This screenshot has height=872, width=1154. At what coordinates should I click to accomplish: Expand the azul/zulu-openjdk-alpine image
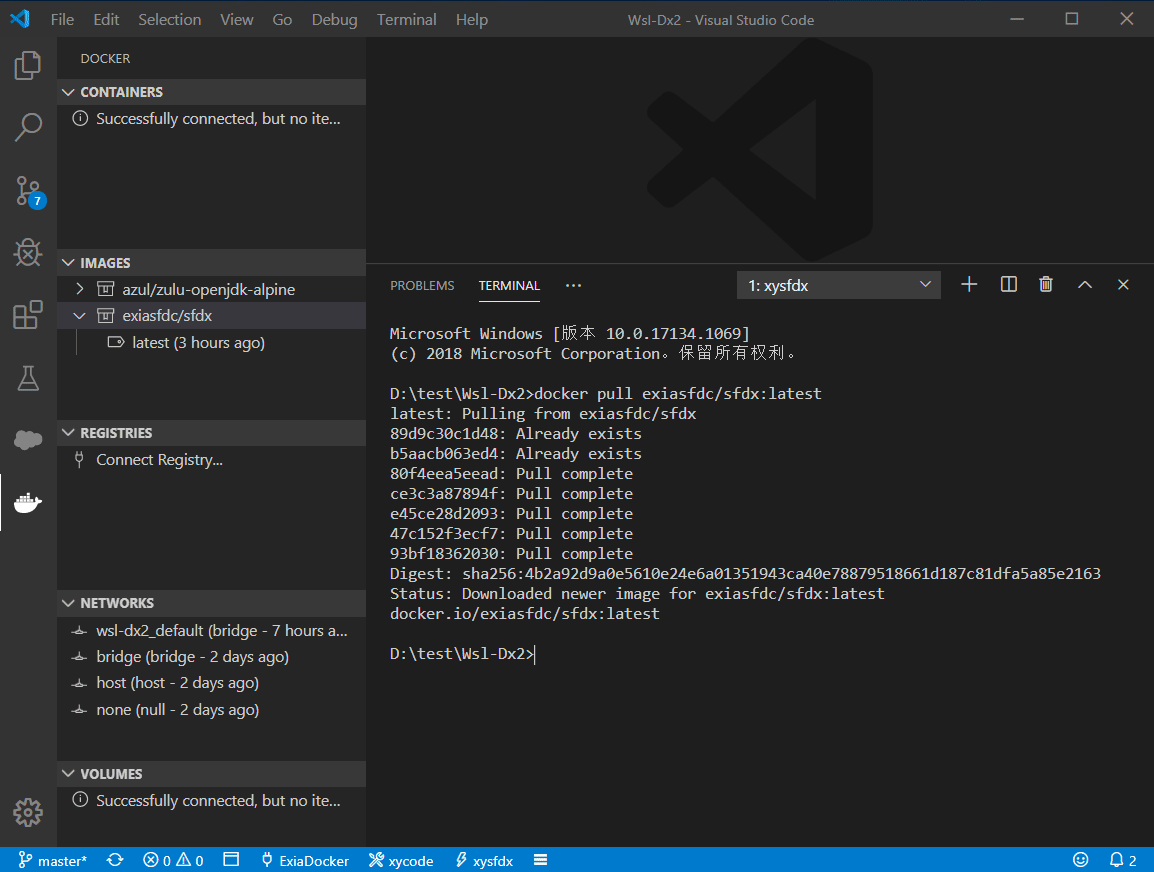point(79,289)
